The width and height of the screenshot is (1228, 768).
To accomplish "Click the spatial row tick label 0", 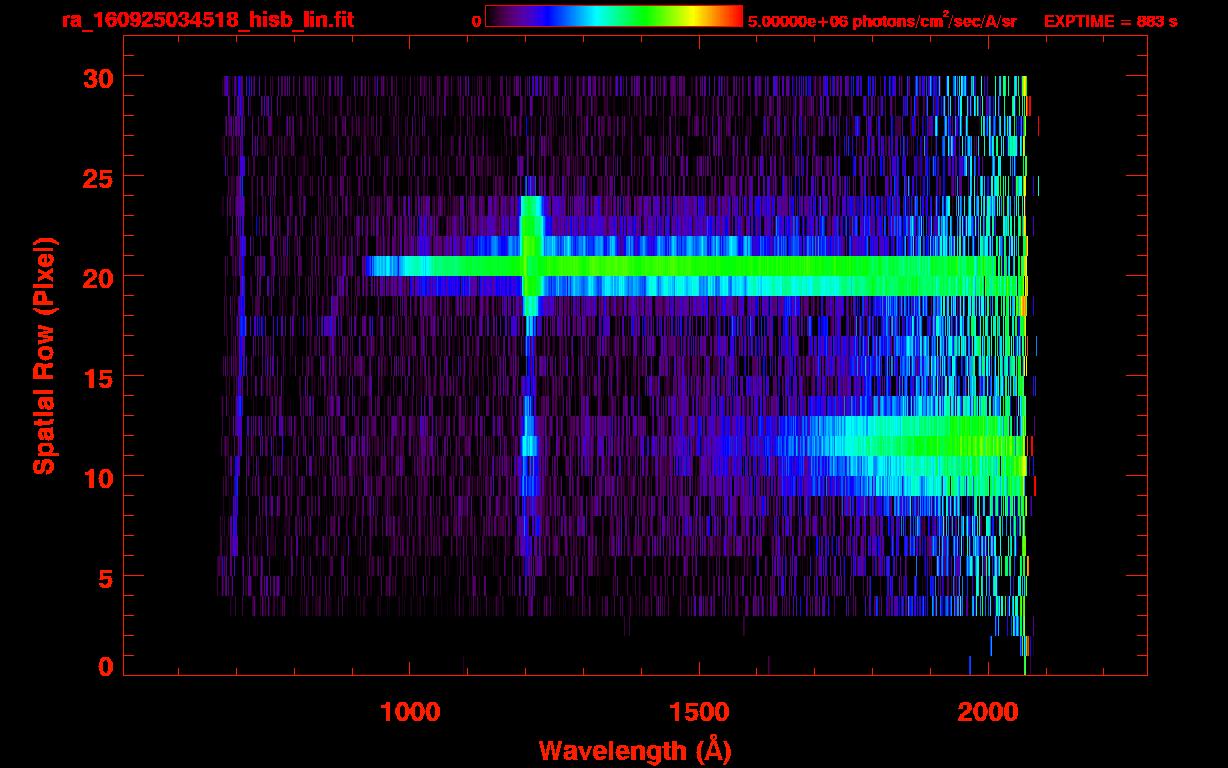I will 105,666.
